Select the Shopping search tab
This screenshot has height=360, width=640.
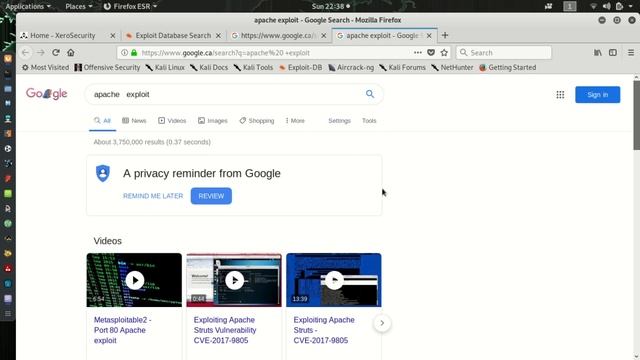(257, 120)
